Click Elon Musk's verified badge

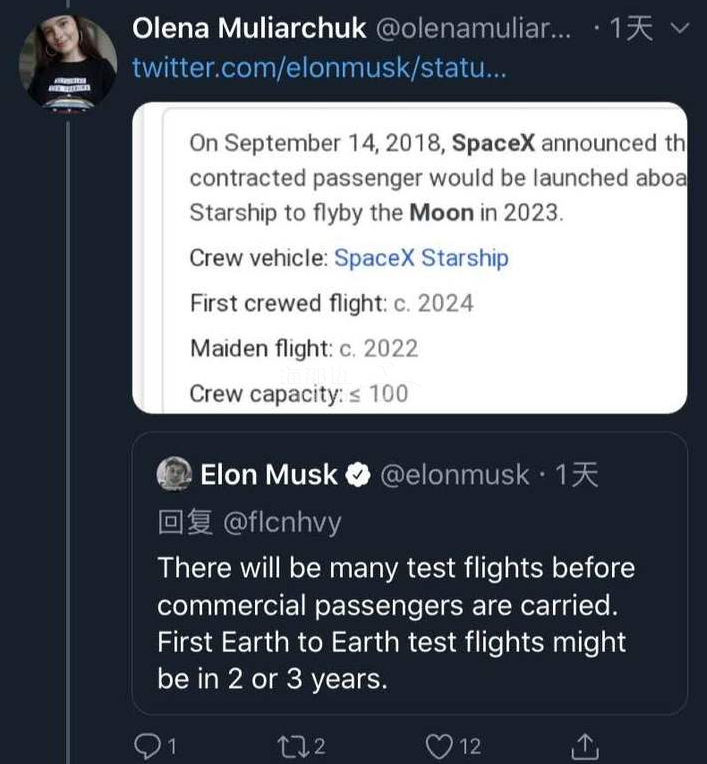[358, 475]
